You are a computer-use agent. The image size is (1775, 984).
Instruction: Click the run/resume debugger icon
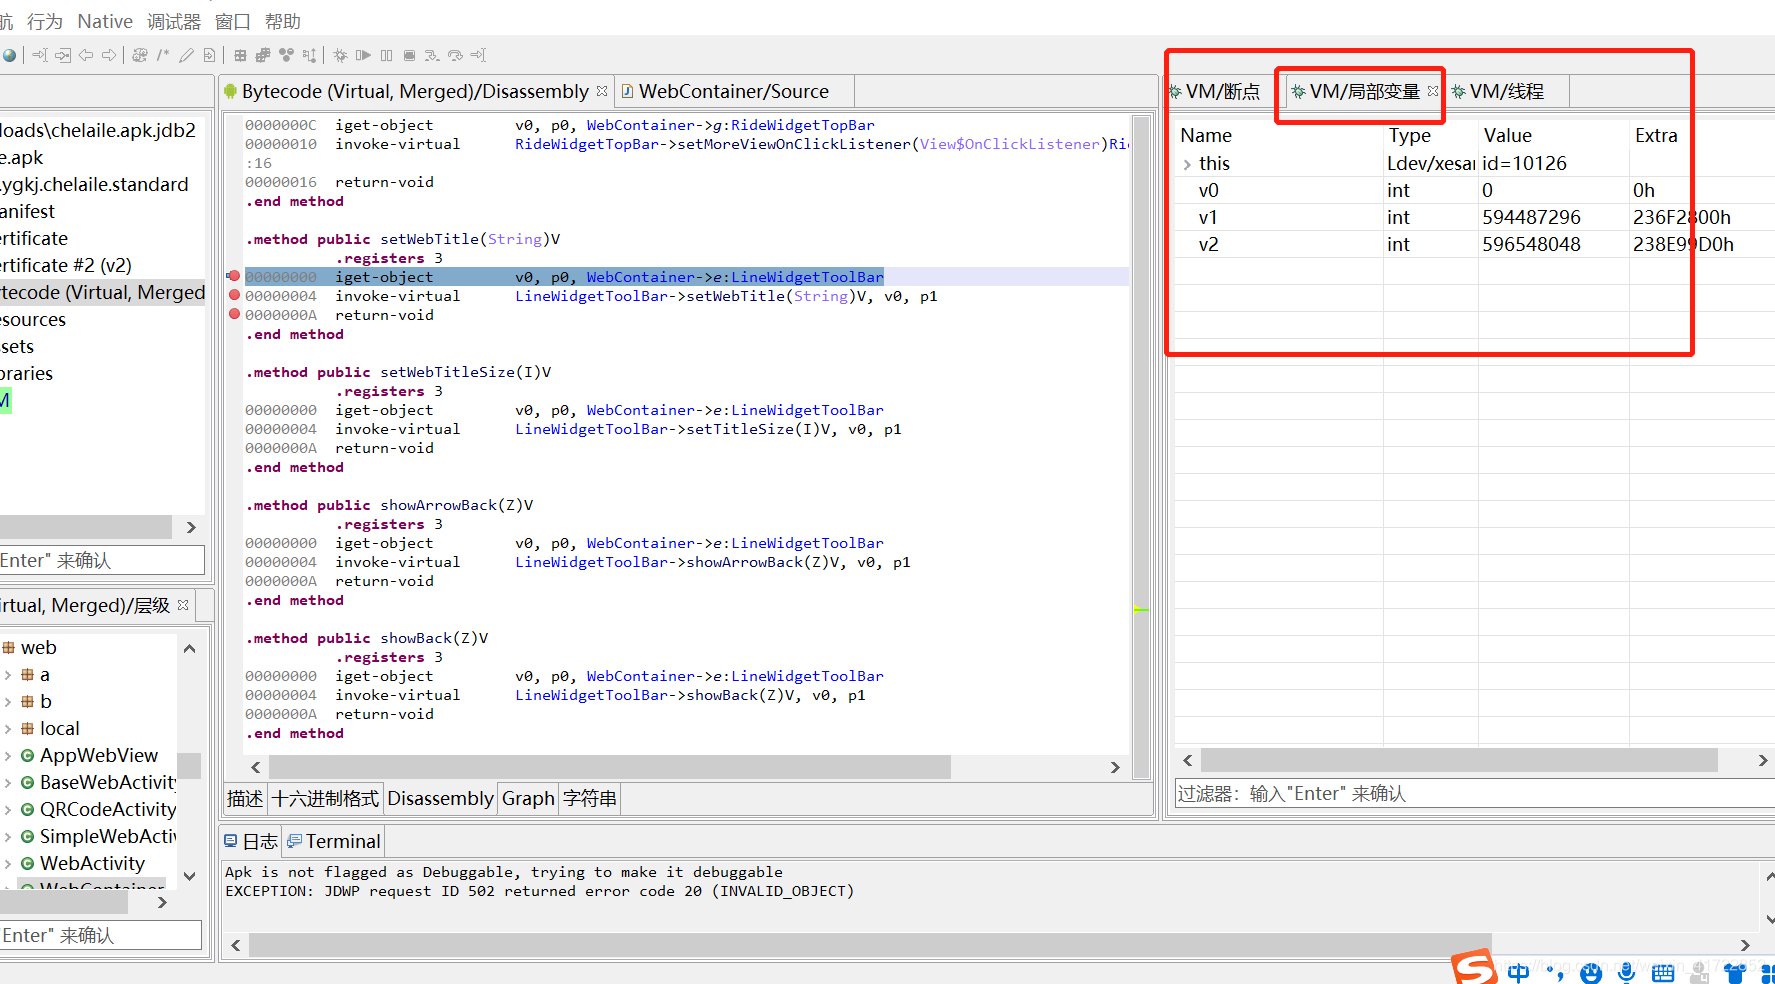pos(363,56)
